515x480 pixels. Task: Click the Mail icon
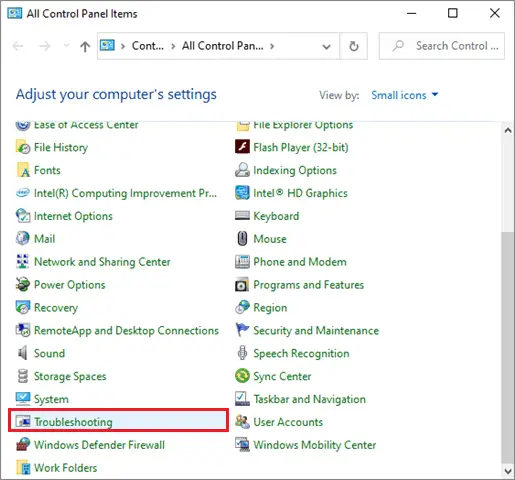tap(23, 239)
